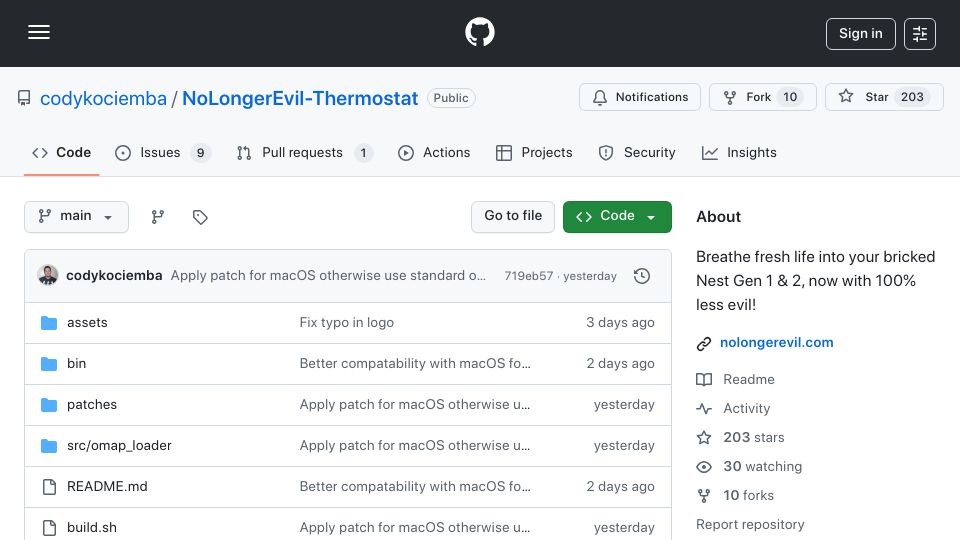This screenshot has width=960, height=540.
Task: Open the README.md file
Action: 107,487
